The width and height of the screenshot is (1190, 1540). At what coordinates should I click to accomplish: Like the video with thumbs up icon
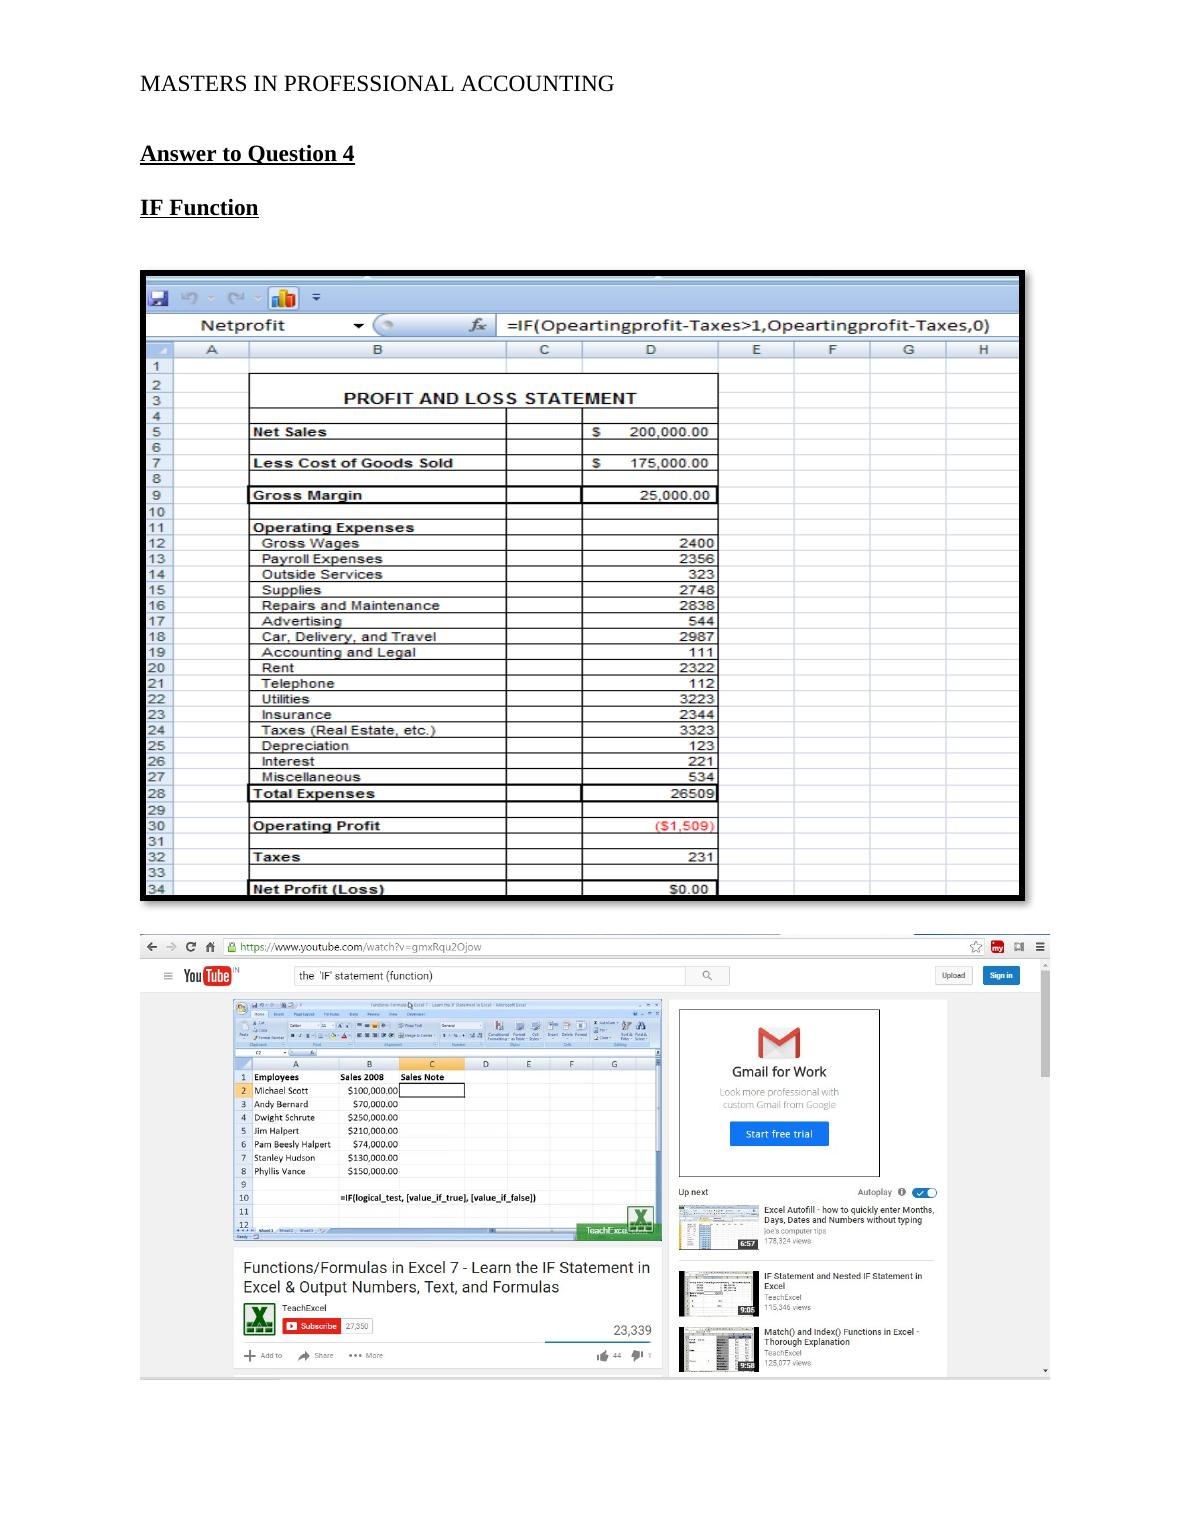[x=603, y=1356]
